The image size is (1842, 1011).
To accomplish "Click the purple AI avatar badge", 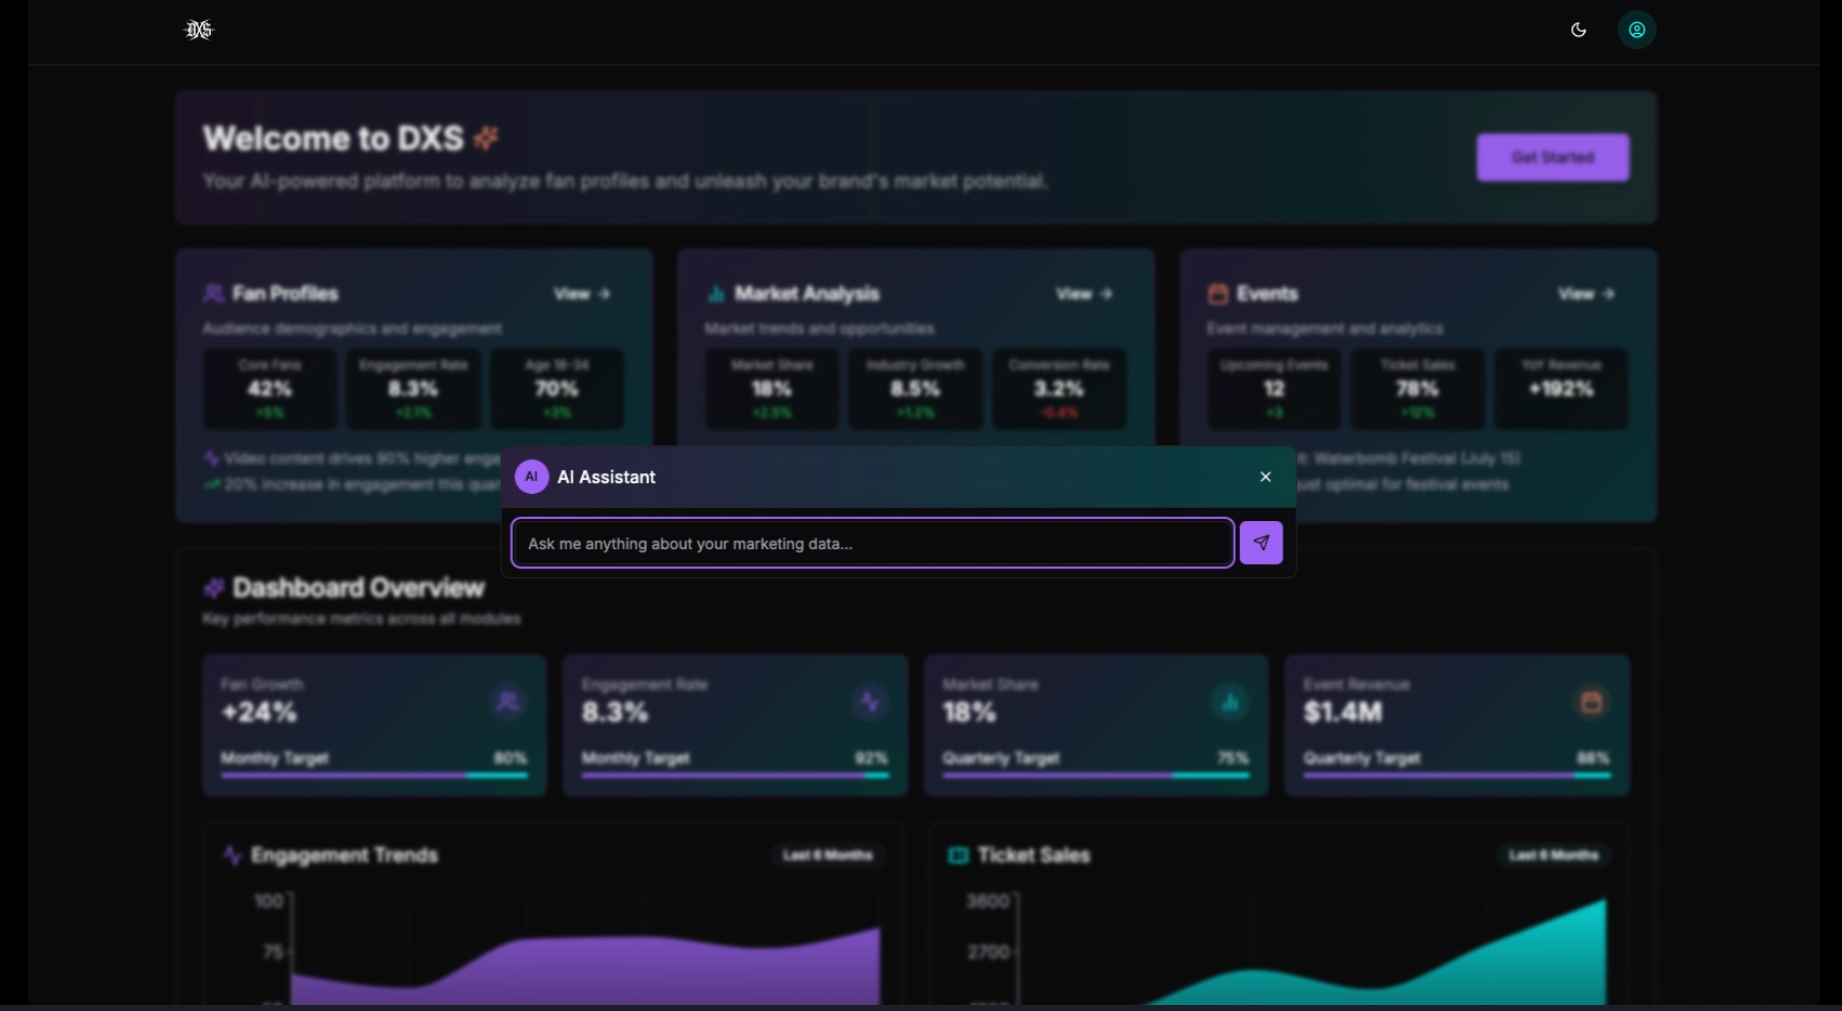I will pyautogui.click(x=531, y=477).
